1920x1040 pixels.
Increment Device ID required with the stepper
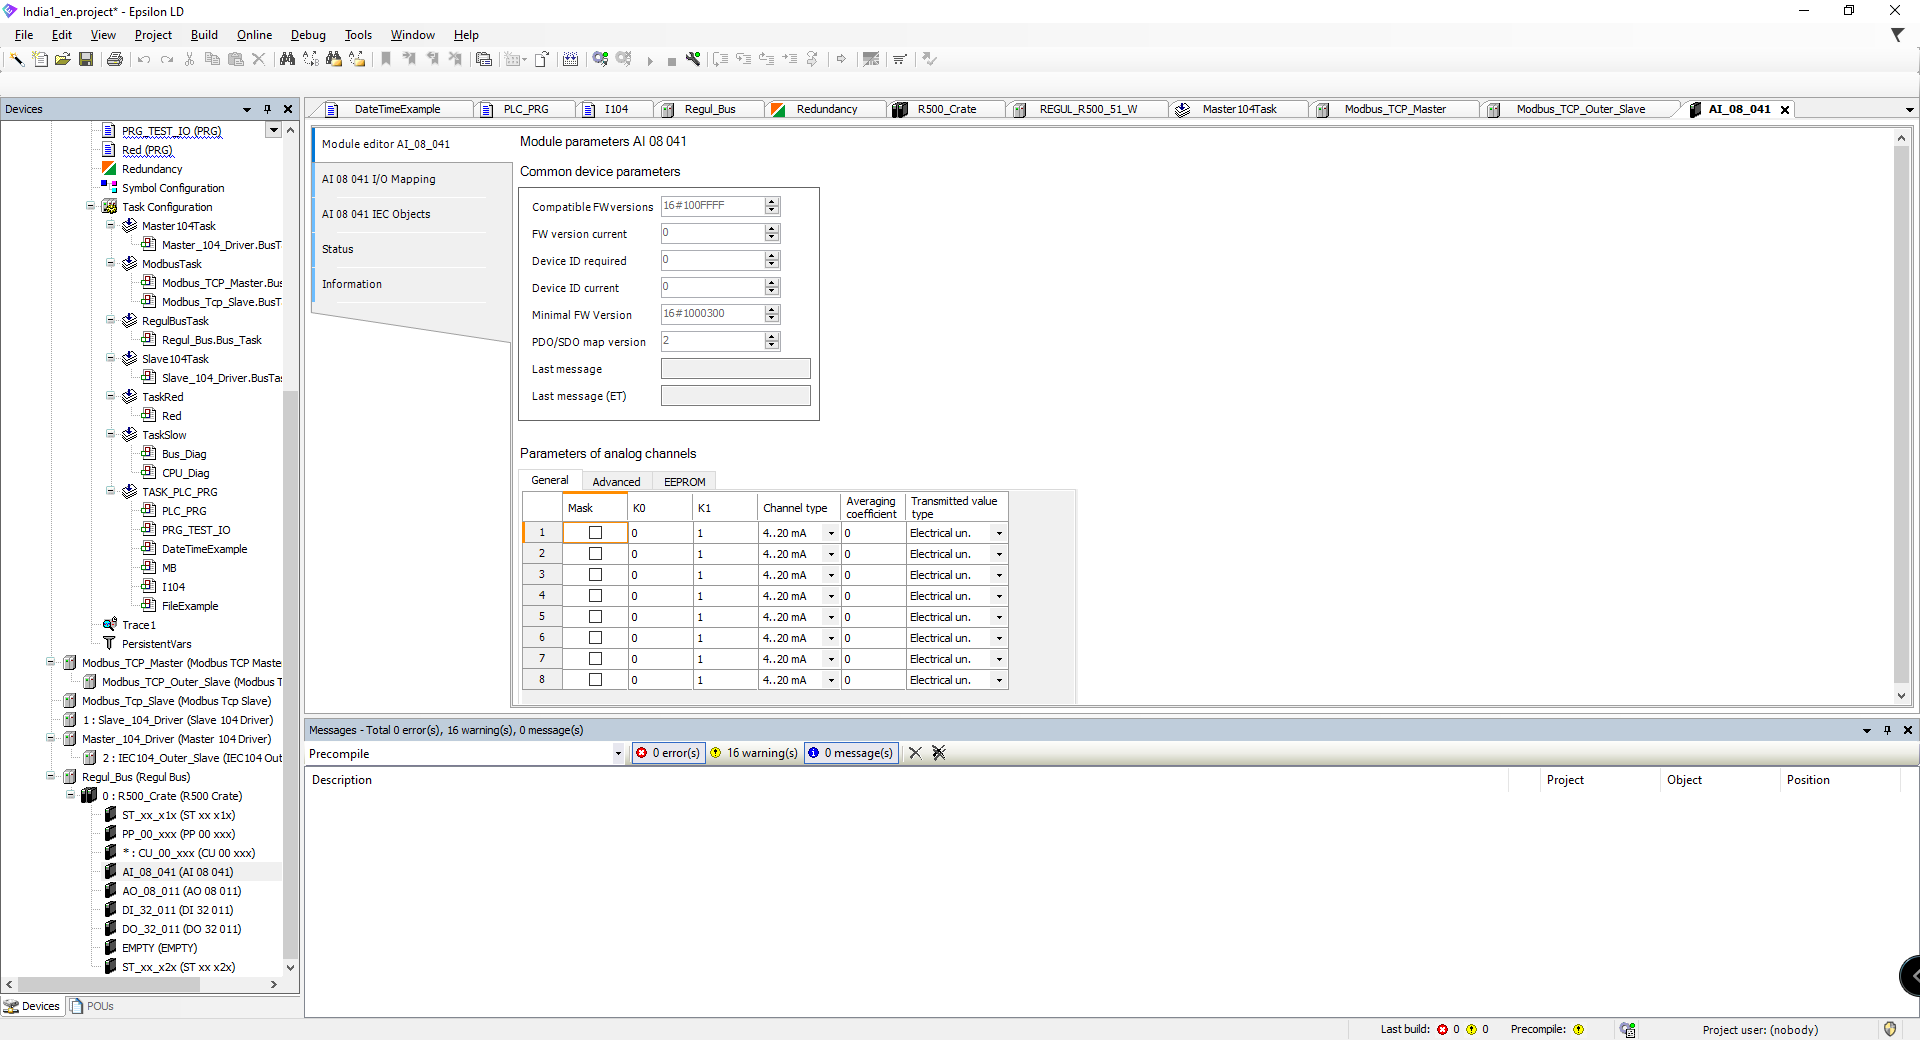770,256
